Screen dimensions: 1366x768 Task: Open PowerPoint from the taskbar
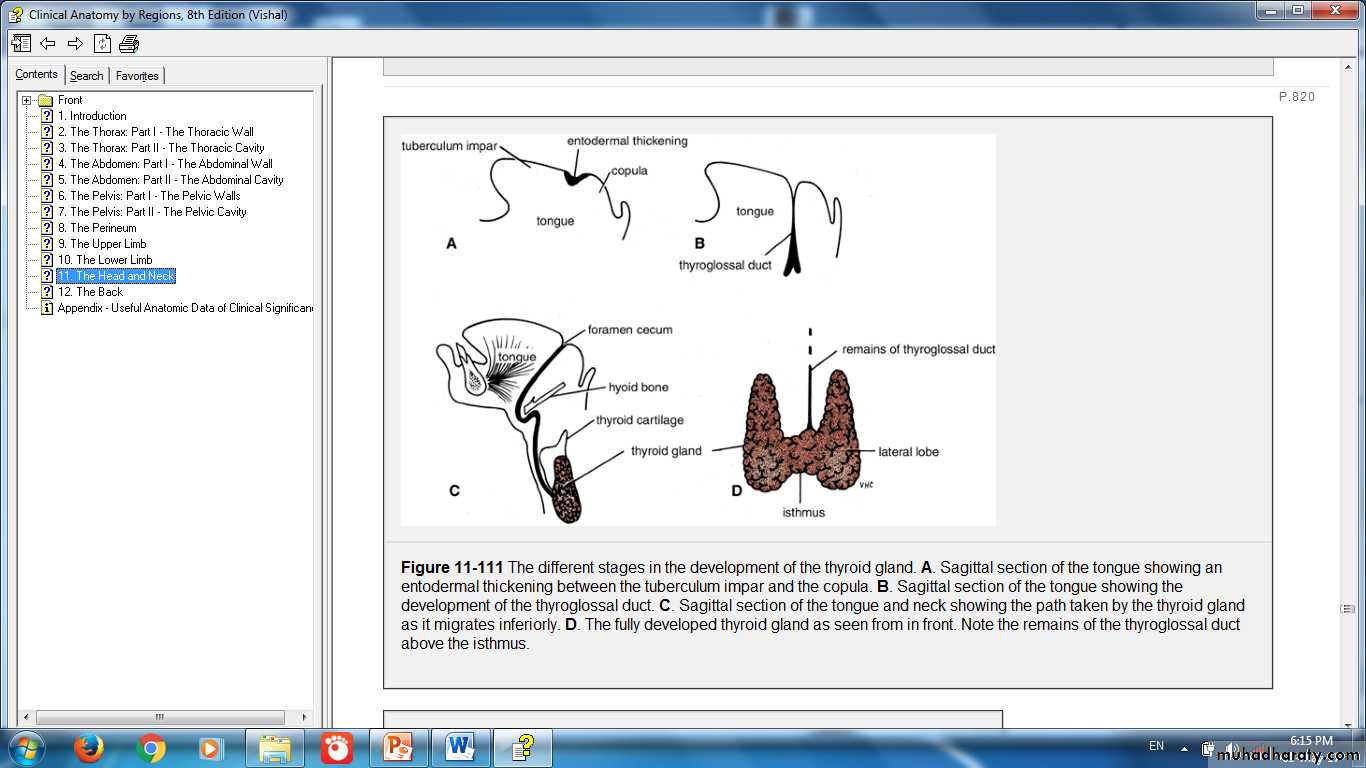click(x=399, y=748)
